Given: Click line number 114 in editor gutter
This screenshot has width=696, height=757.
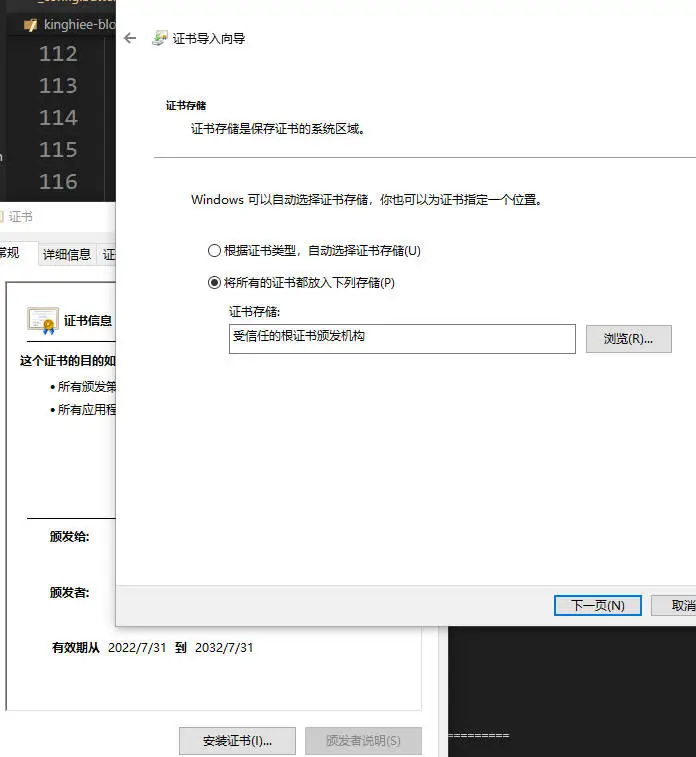Looking at the screenshot, I should [58, 118].
